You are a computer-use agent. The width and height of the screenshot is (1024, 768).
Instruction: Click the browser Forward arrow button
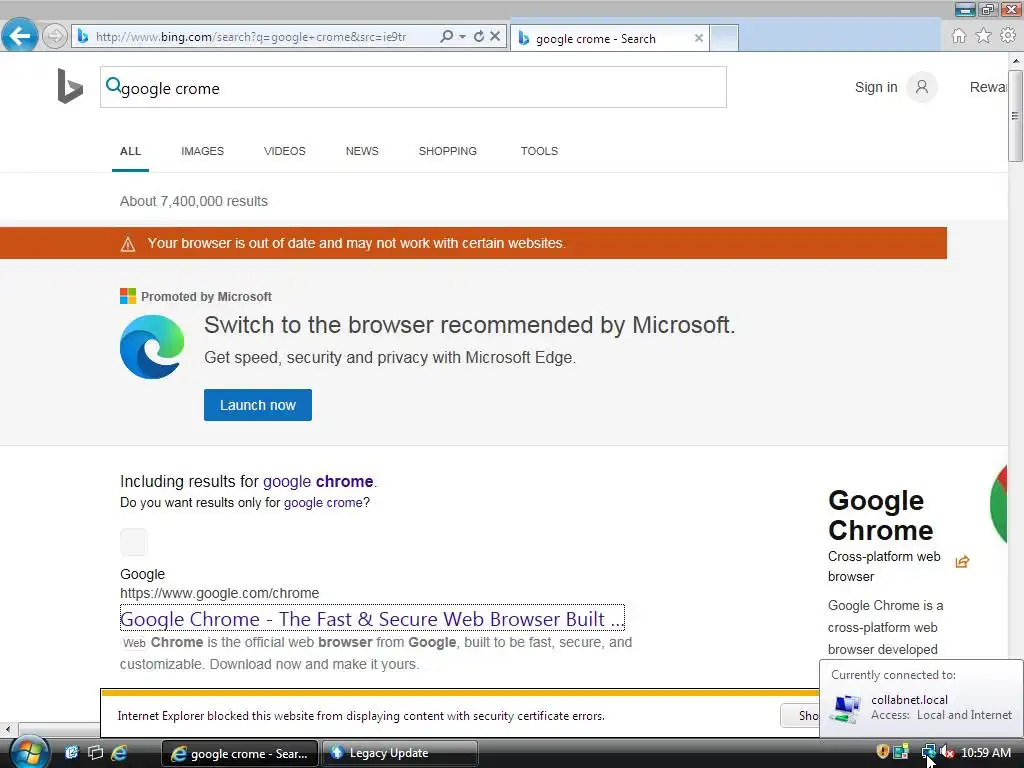pyautogui.click(x=55, y=36)
